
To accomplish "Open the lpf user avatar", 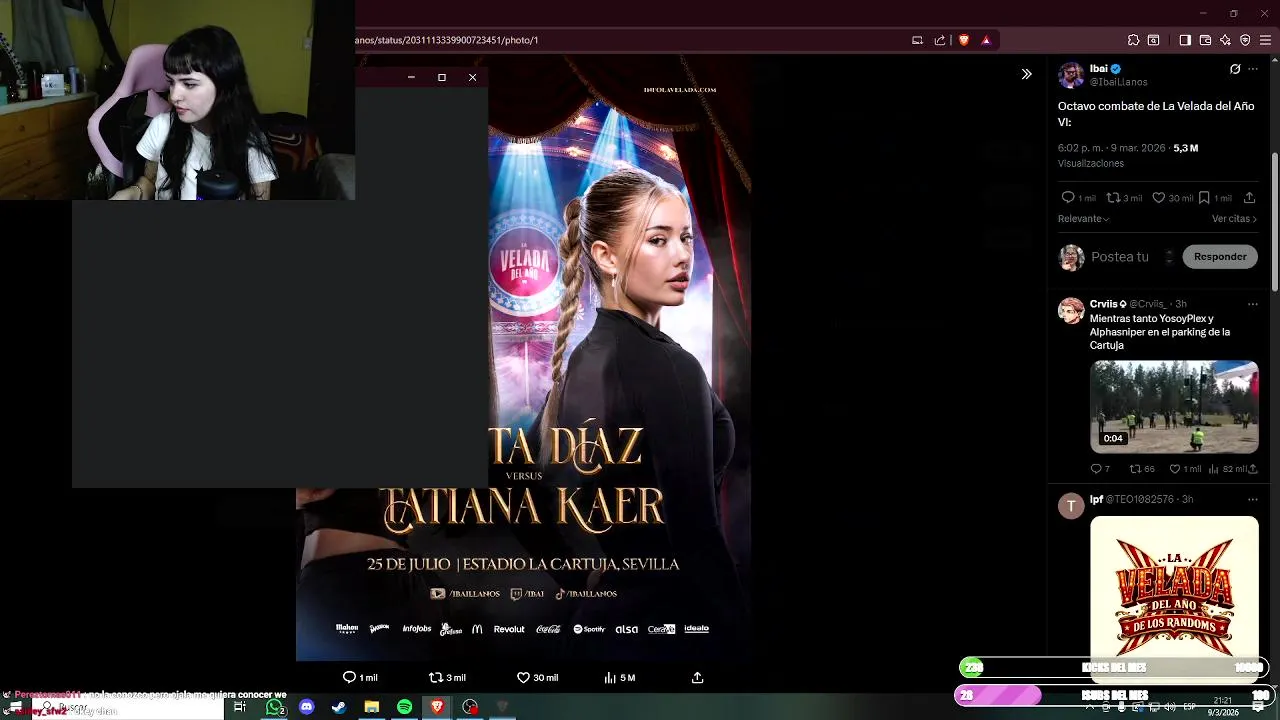I will pyautogui.click(x=1071, y=506).
